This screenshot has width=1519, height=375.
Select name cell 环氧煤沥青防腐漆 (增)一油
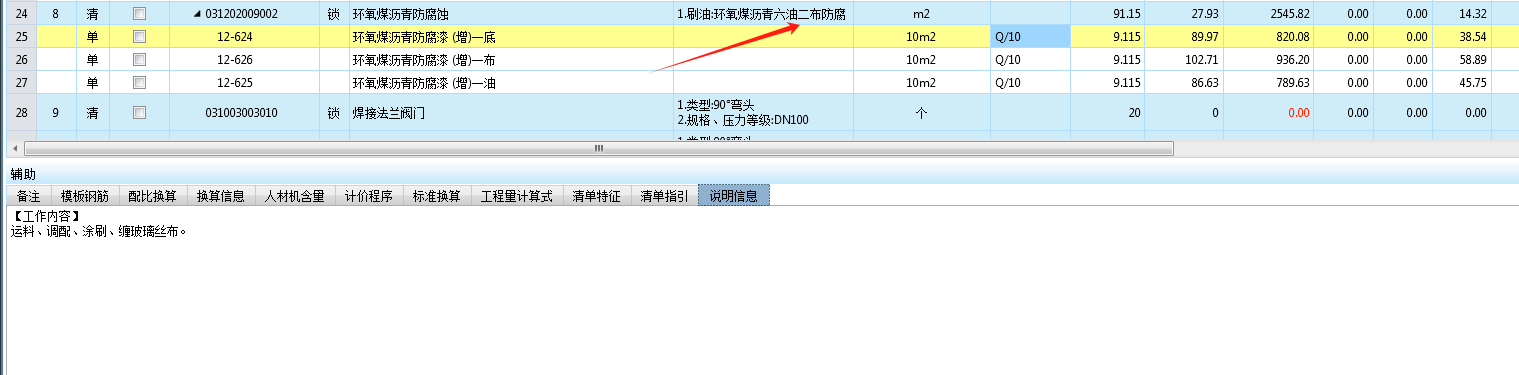pos(510,82)
